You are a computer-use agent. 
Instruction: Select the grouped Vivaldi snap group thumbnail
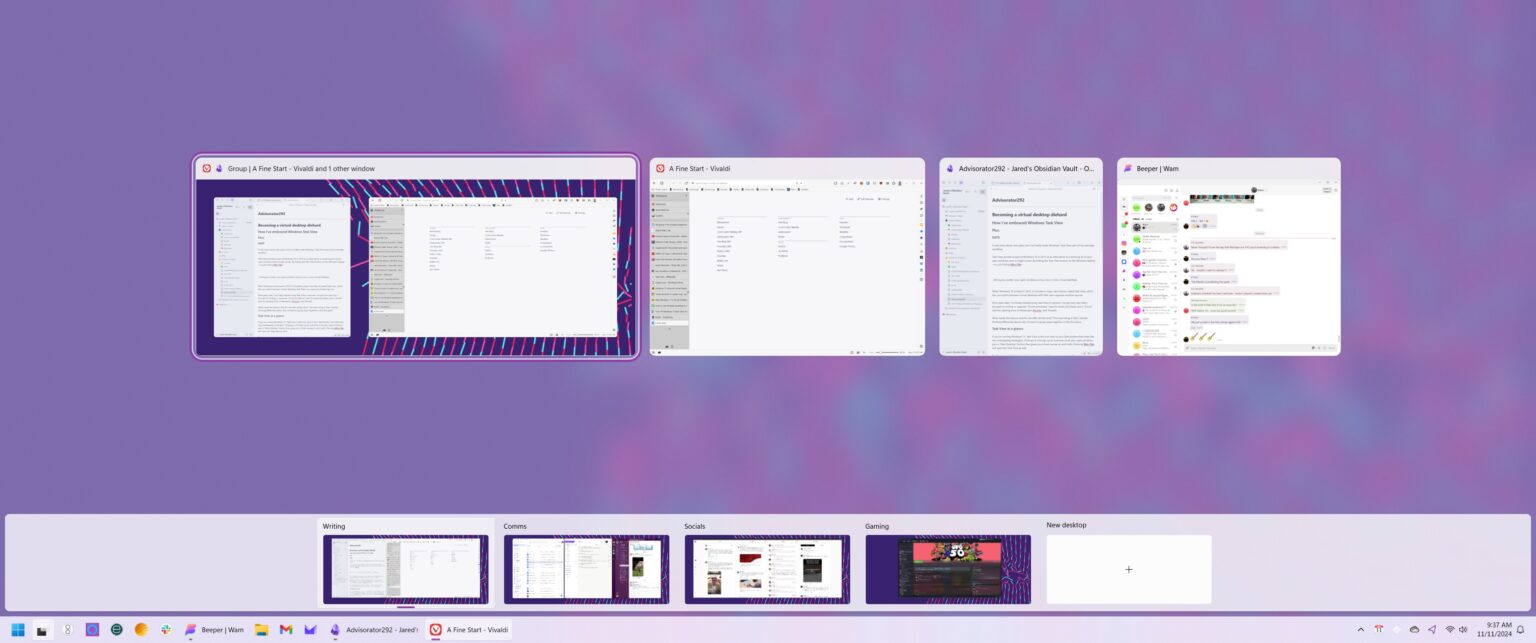(414, 258)
